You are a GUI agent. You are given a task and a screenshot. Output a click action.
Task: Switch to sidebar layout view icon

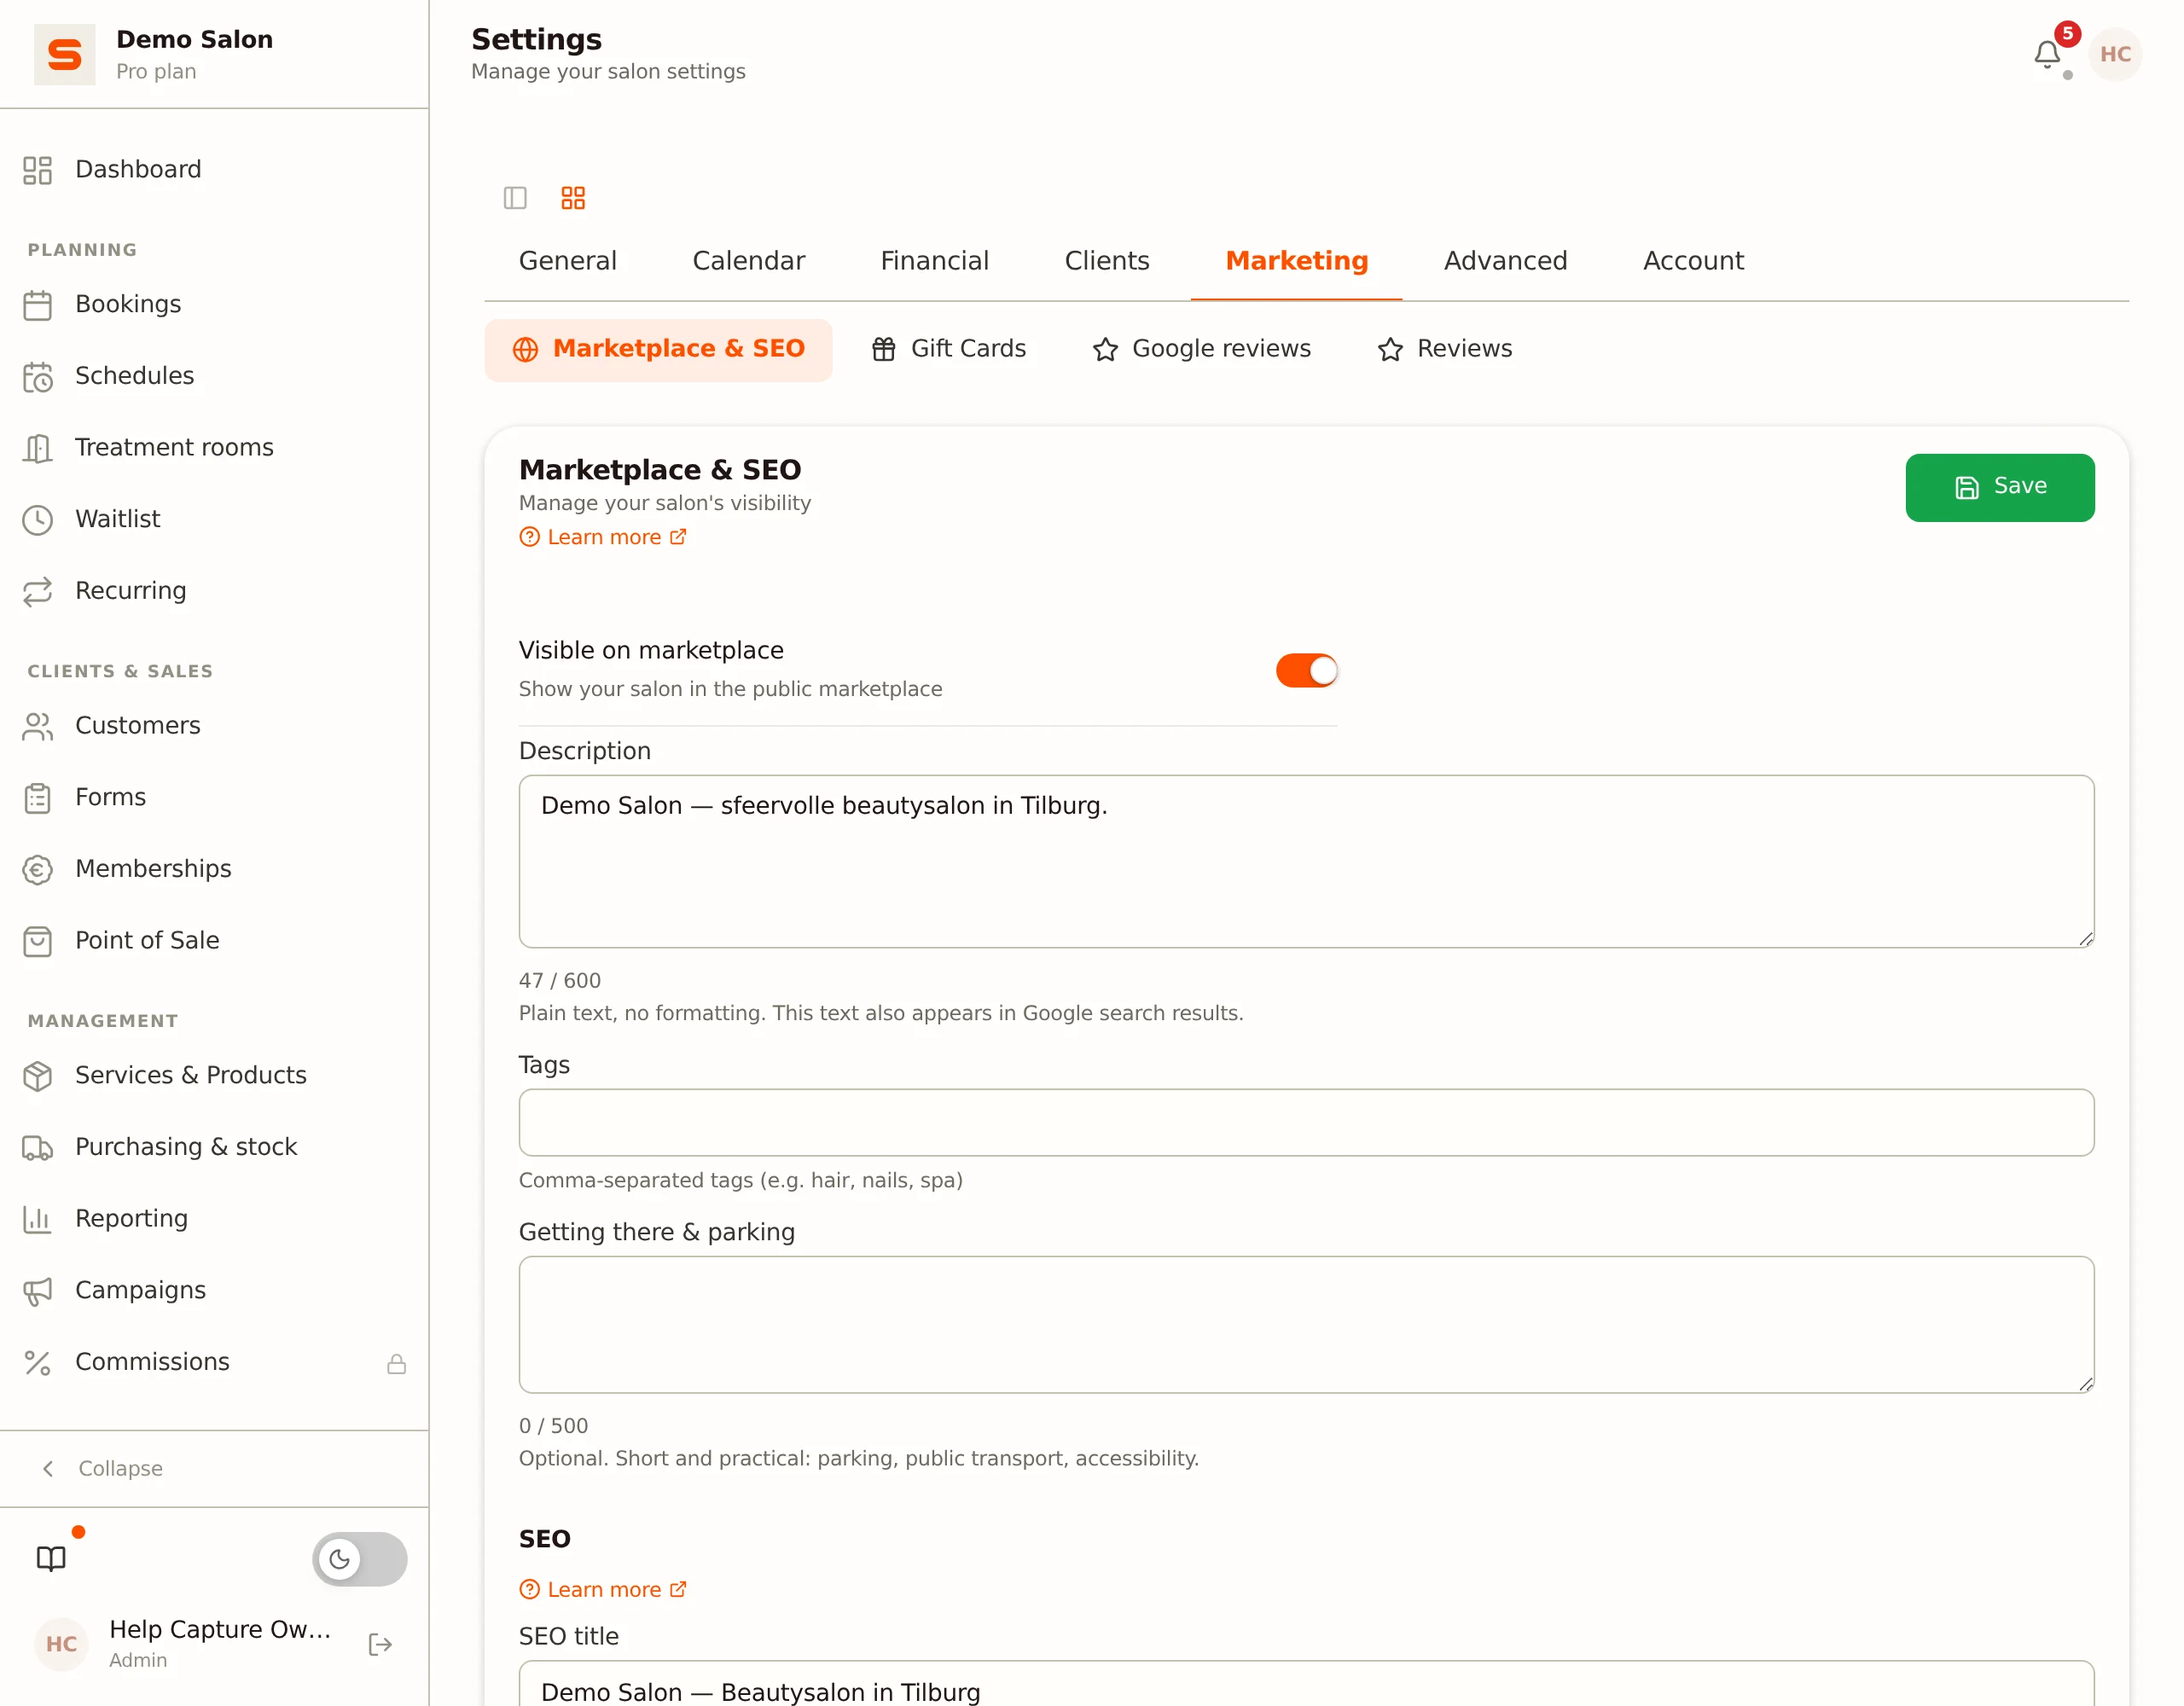coord(515,198)
